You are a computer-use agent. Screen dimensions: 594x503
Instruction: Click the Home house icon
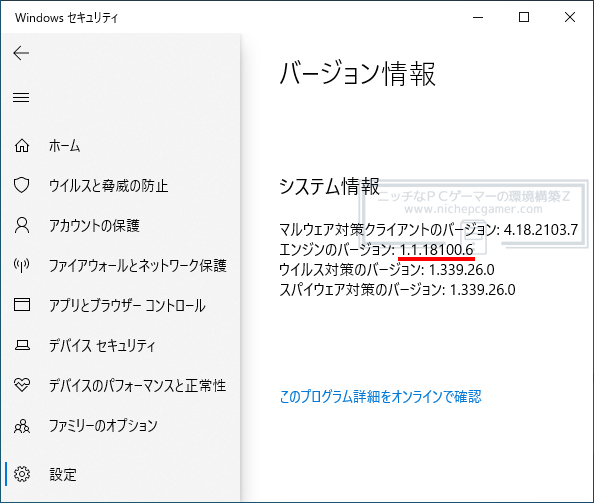(x=22, y=145)
